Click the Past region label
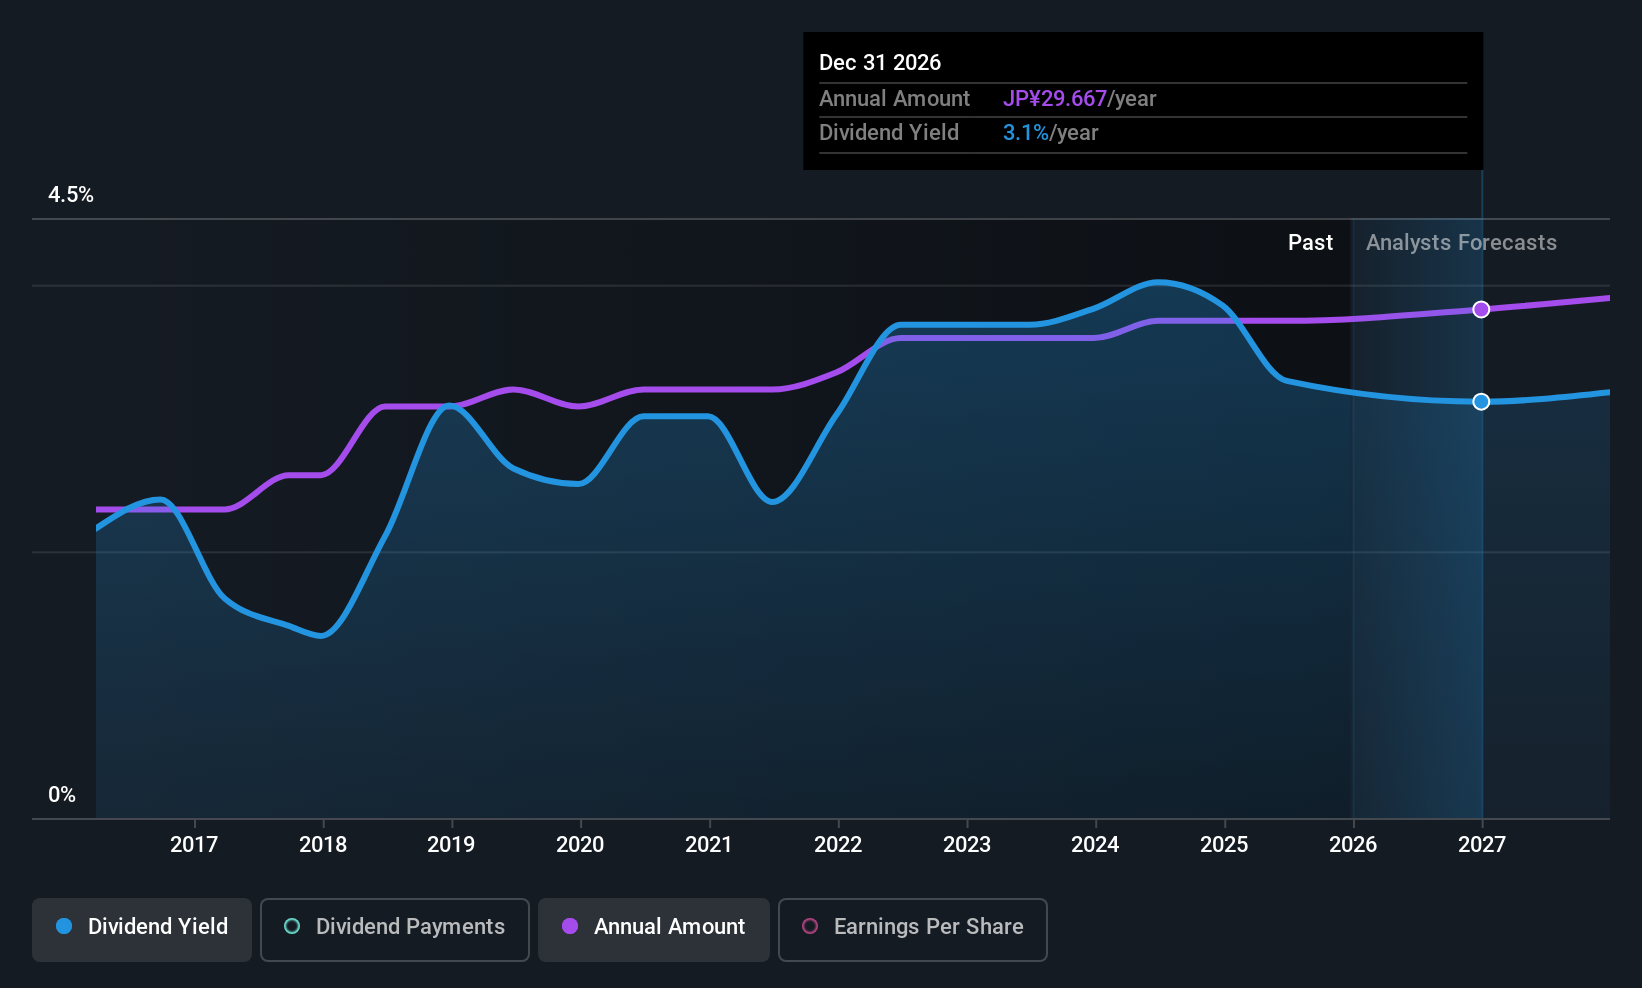Viewport: 1642px width, 988px height. coord(1310,242)
